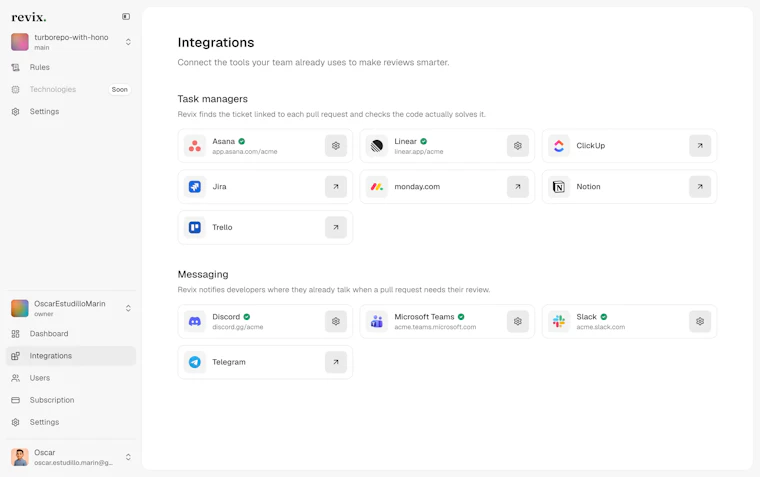Click the Notion connect arrow icon

point(700,187)
